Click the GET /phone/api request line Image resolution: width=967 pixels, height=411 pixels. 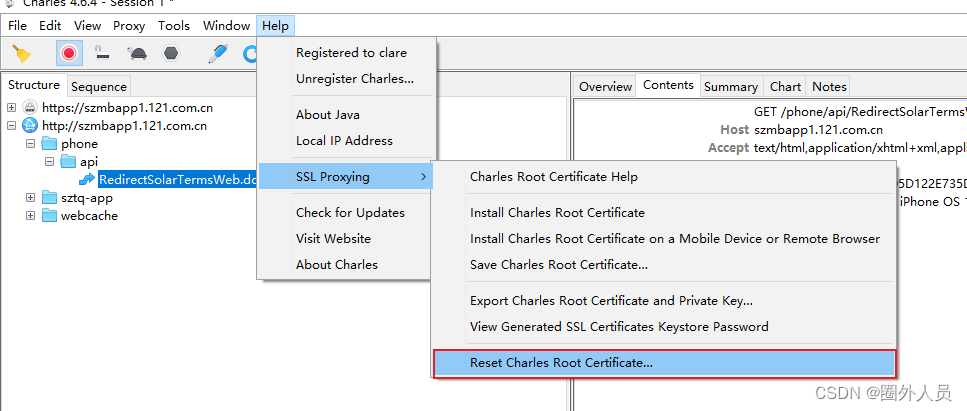pyautogui.click(x=860, y=112)
